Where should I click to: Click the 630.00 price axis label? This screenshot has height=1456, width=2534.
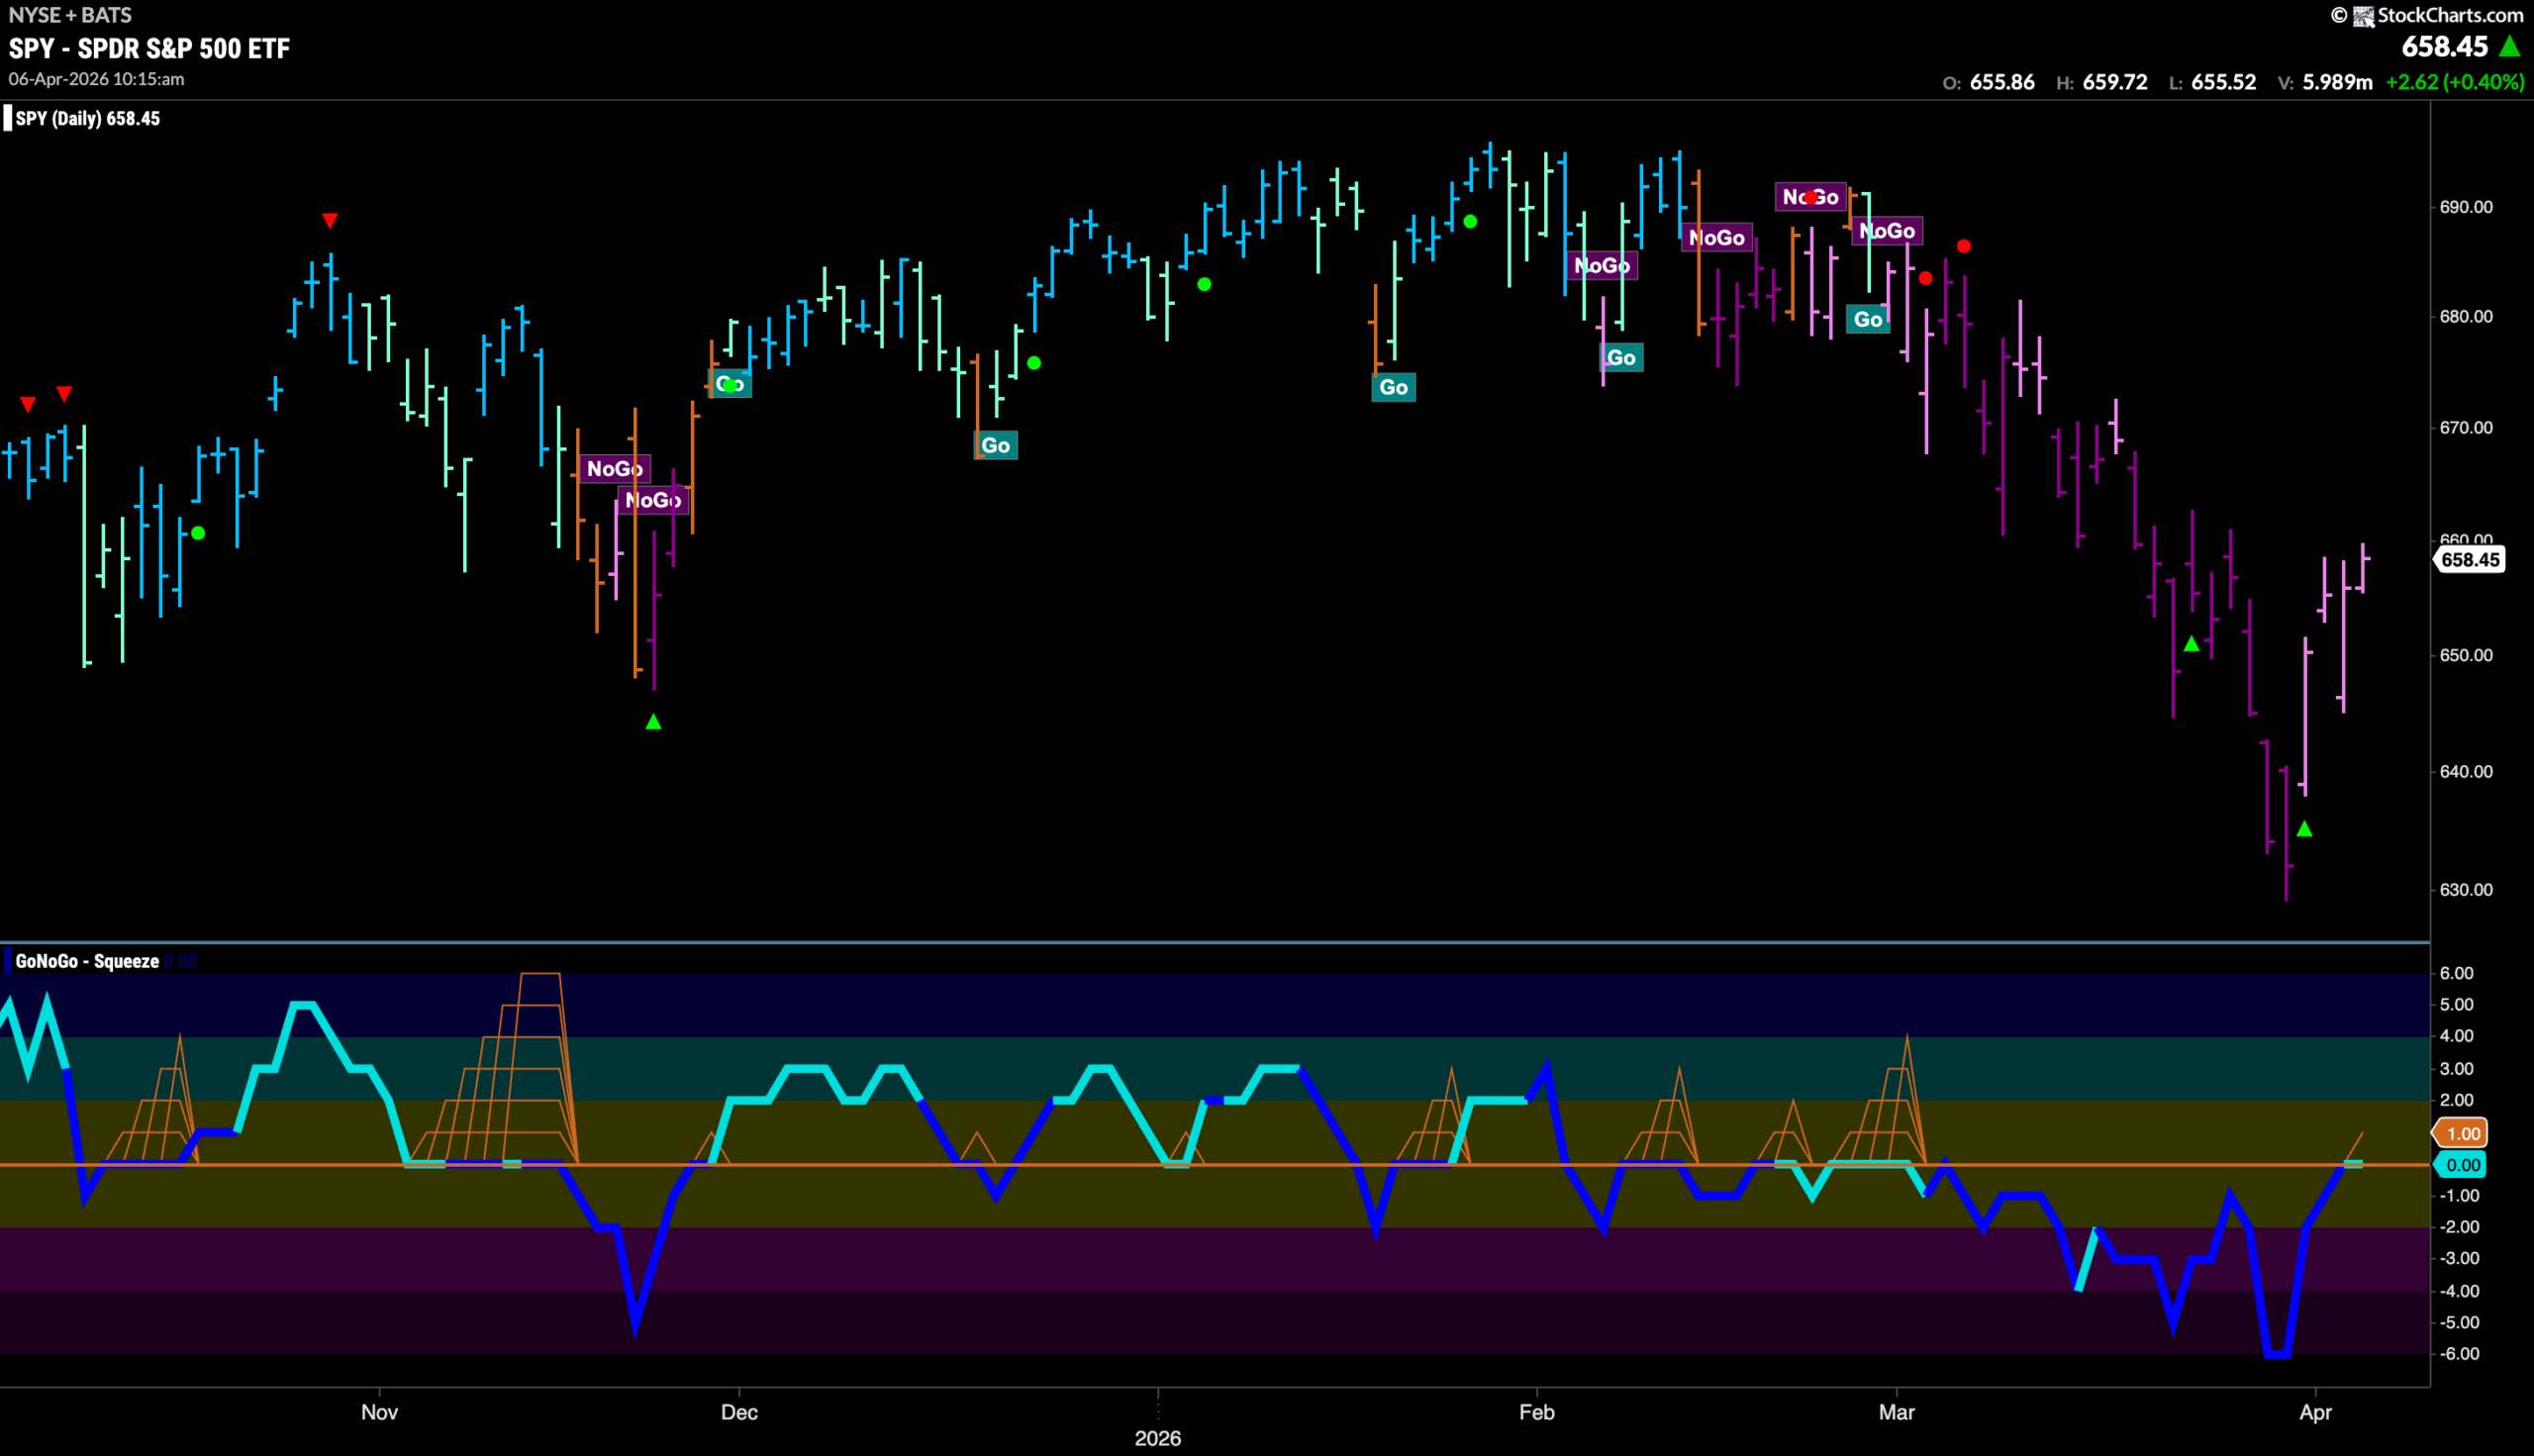(2466, 889)
